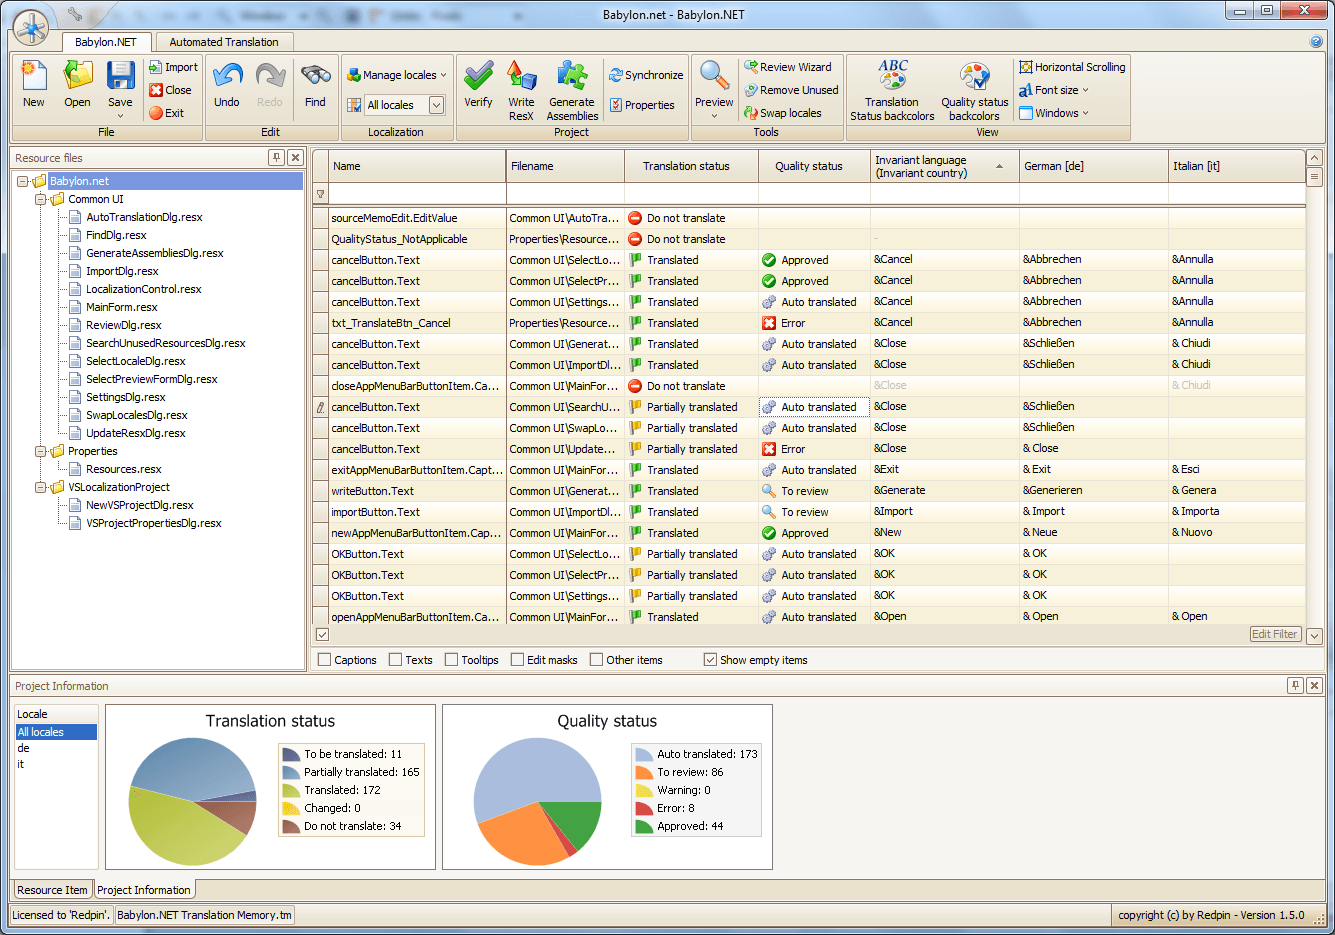Switch to Automated Translation ribbon tab

click(x=224, y=42)
